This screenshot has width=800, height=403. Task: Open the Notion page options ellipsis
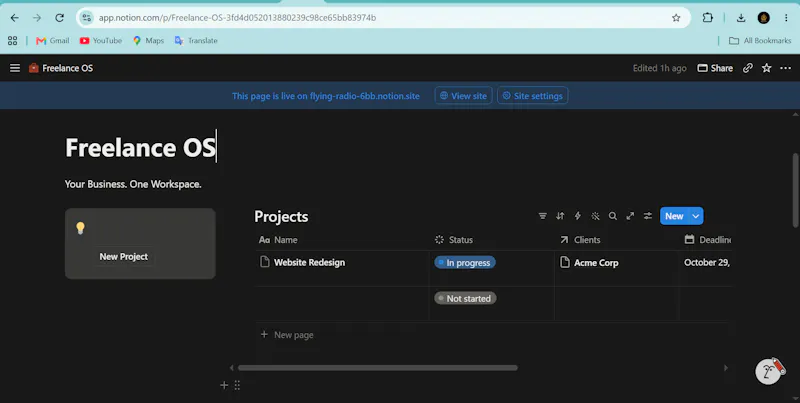coord(785,68)
